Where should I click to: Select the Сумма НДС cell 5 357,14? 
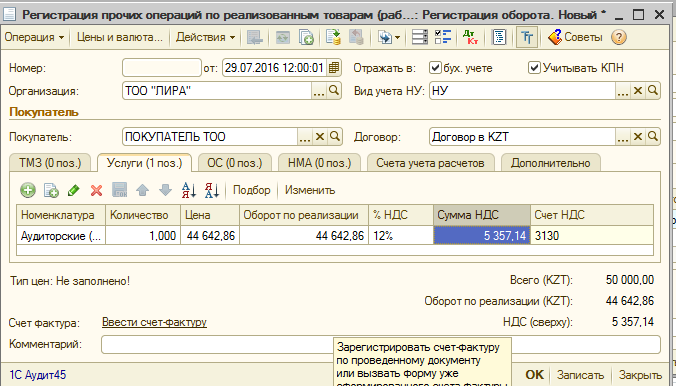coord(482,236)
